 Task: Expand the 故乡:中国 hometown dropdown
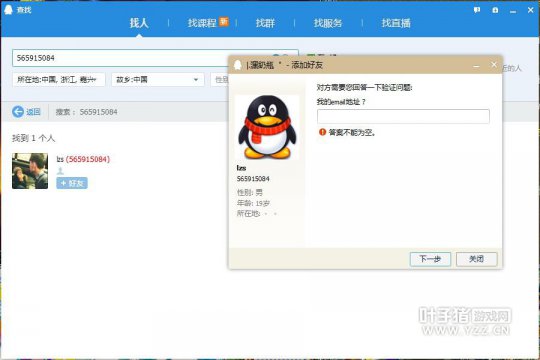click(x=158, y=80)
